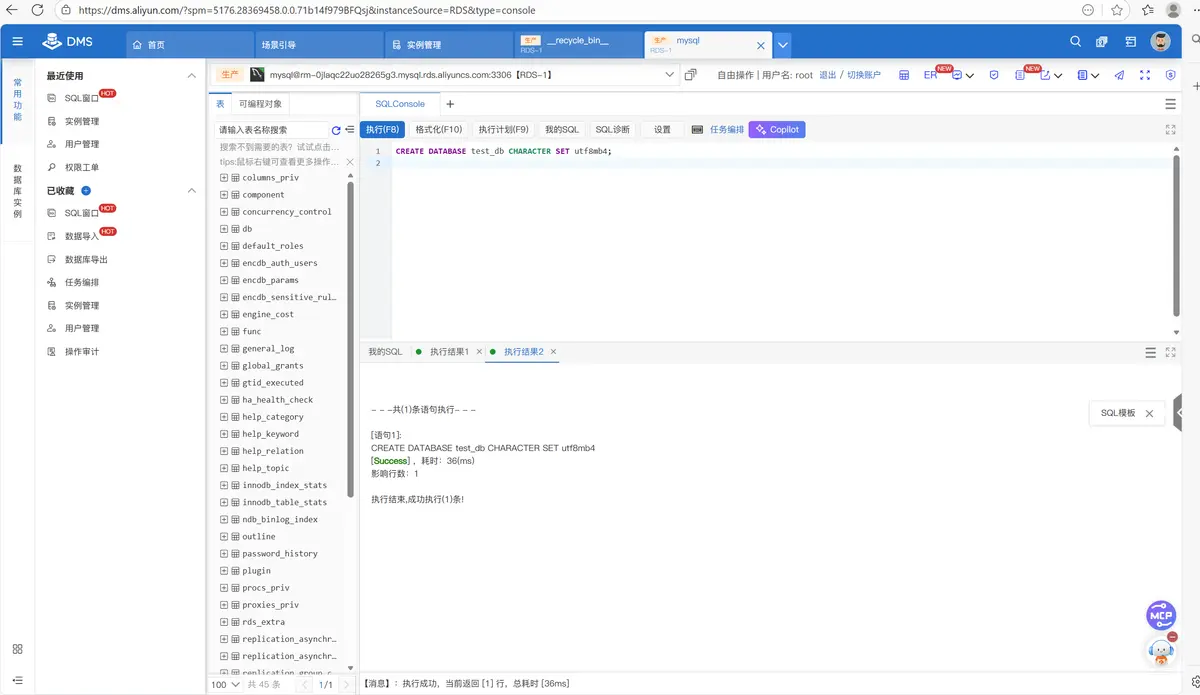The height and width of the screenshot is (695, 1200).
Task: Enter fullscreen via toolbar expand icon
Action: [1145, 75]
